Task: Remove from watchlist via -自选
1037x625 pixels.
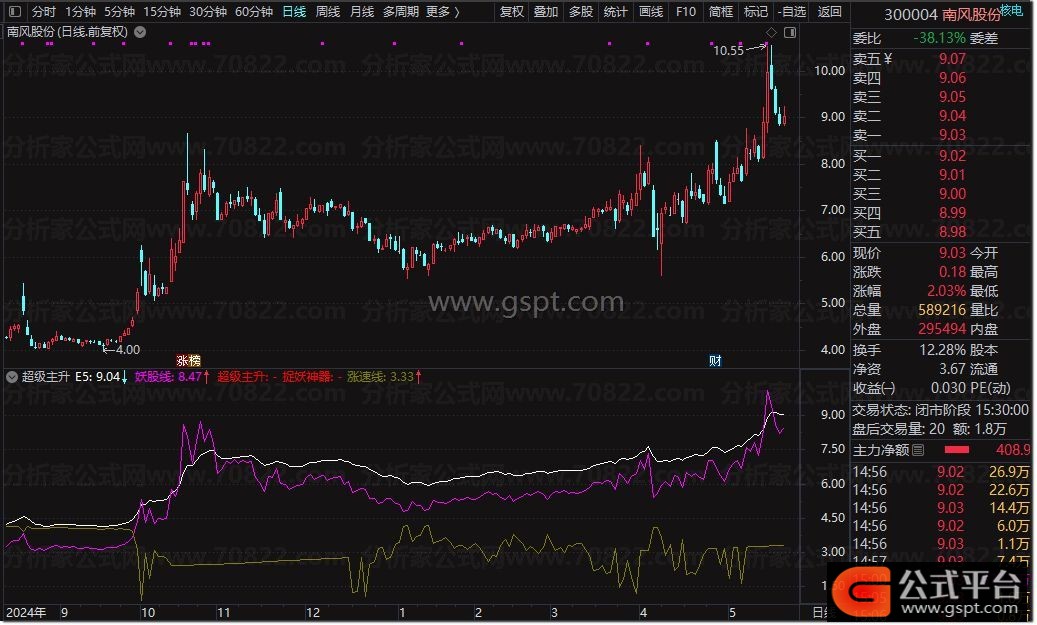Action: point(792,11)
